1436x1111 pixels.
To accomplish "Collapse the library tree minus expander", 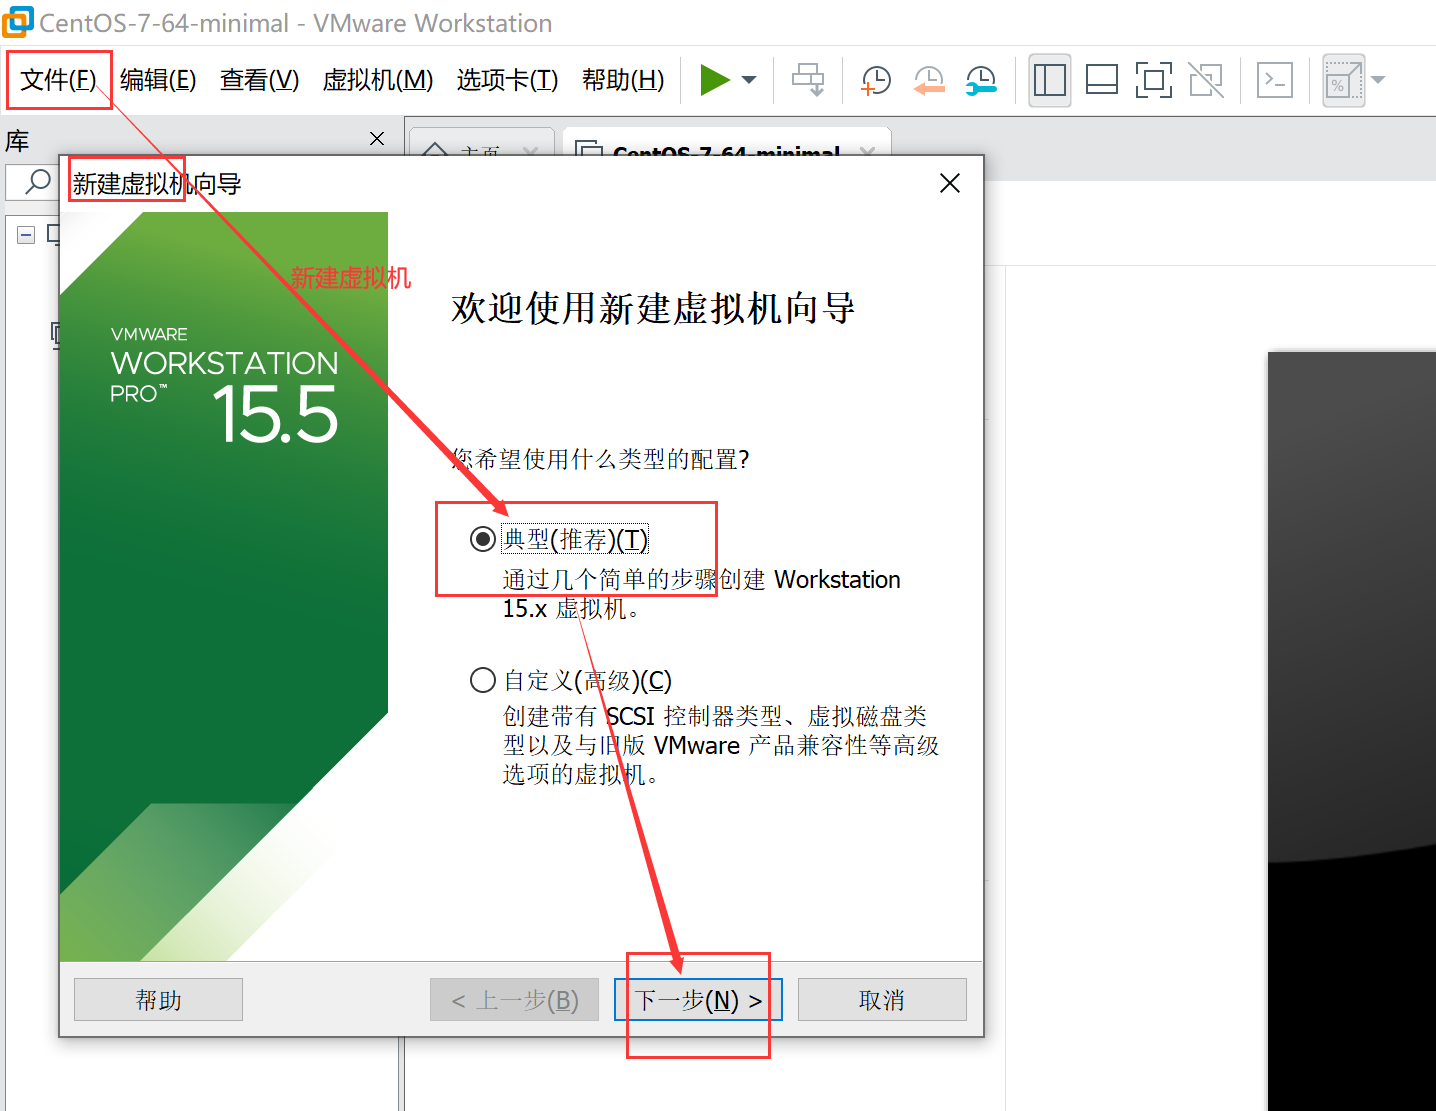I will (x=26, y=235).
